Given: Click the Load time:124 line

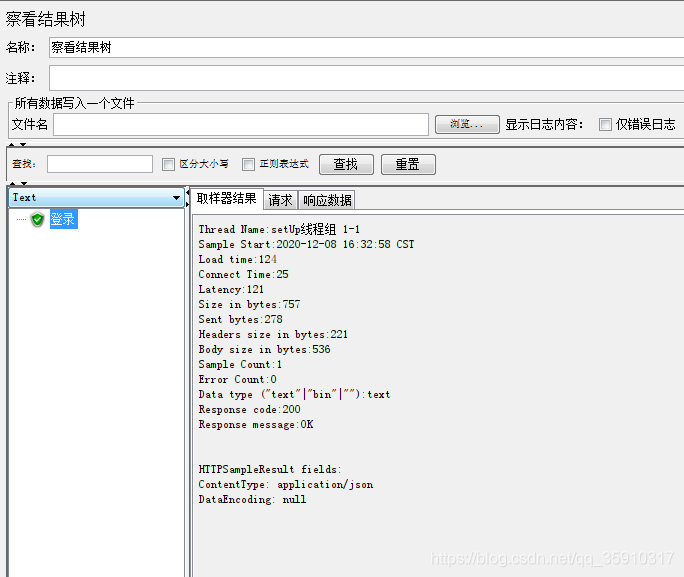Looking at the screenshot, I should tap(238, 259).
